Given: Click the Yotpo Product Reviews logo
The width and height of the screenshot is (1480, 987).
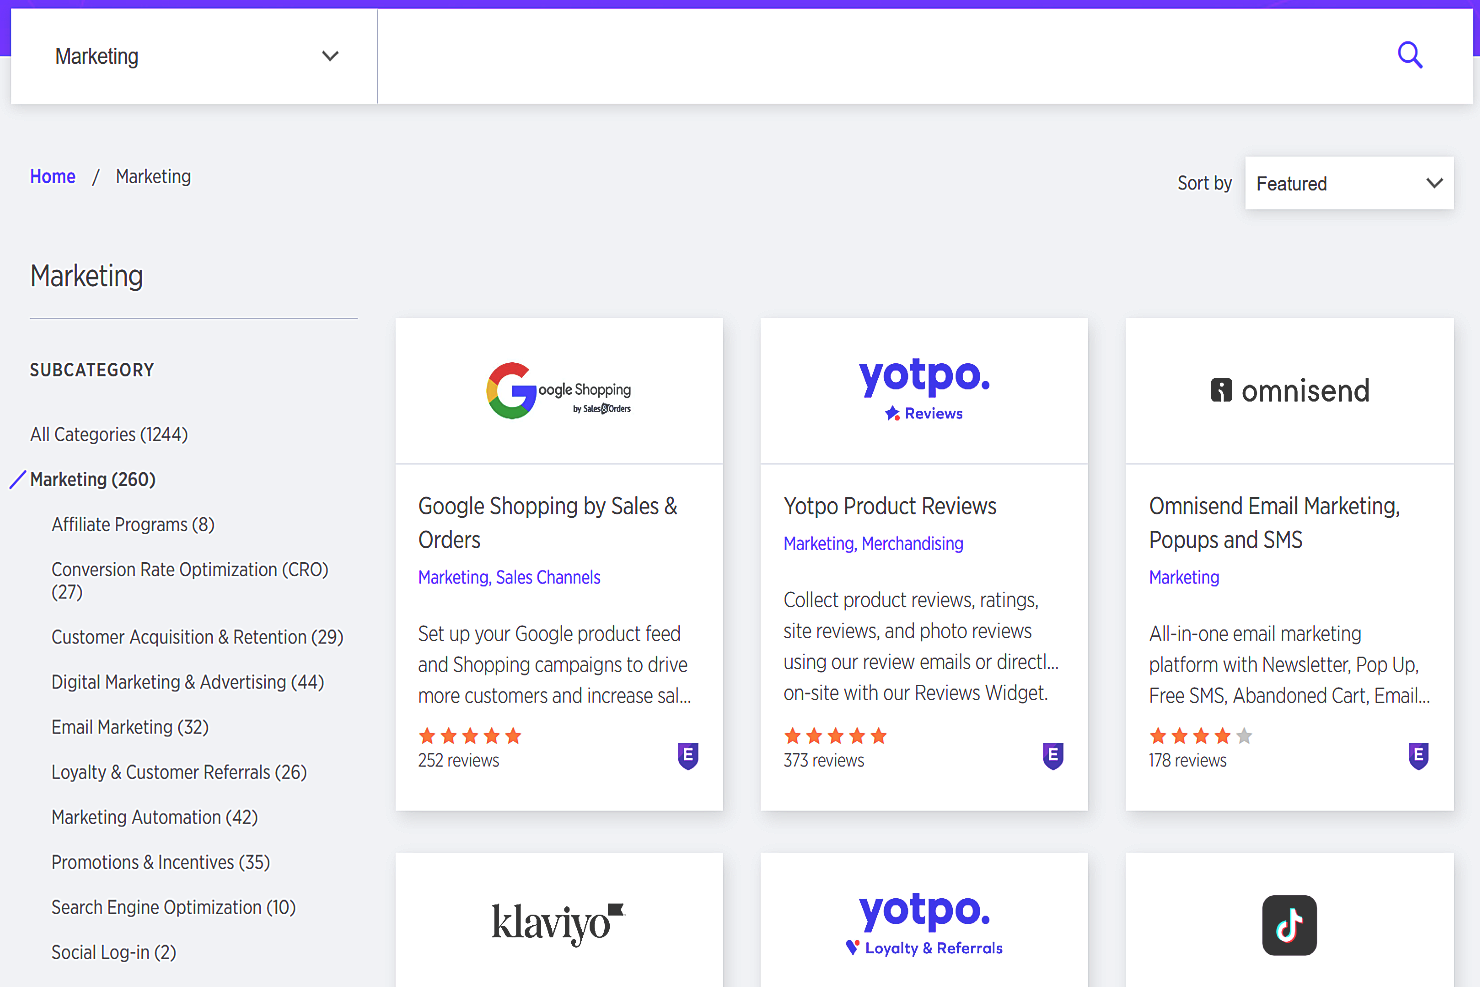Looking at the screenshot, I should [923, 390].
